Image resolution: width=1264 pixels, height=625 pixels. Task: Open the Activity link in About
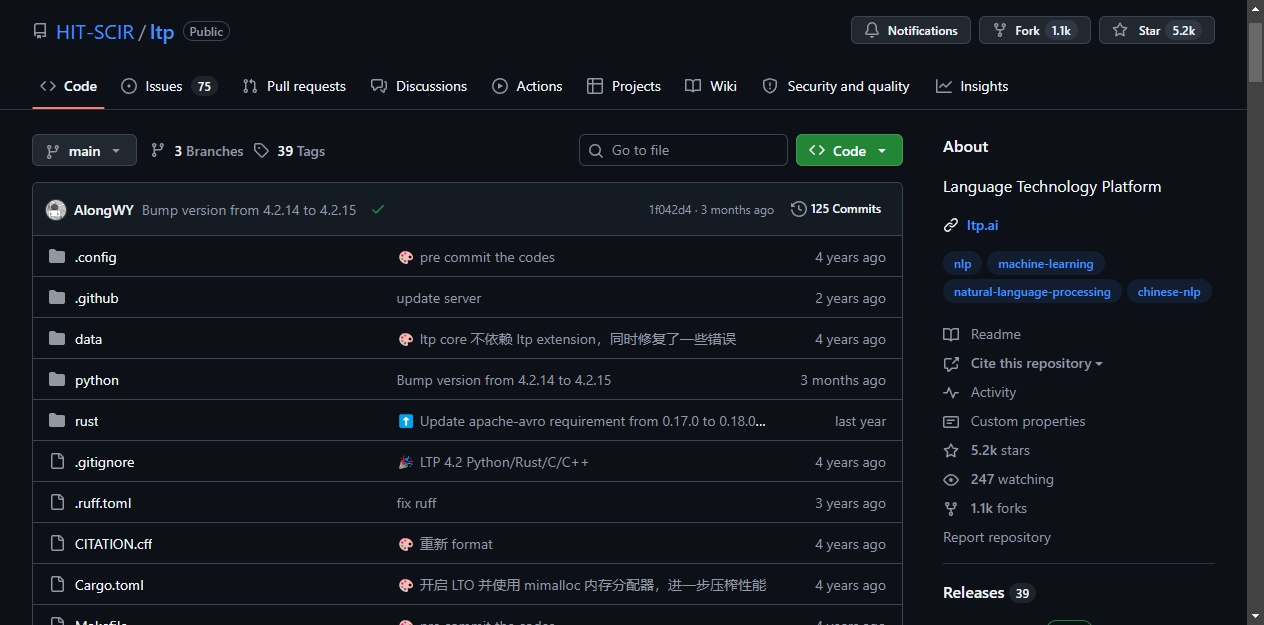(x=980, y=392)
